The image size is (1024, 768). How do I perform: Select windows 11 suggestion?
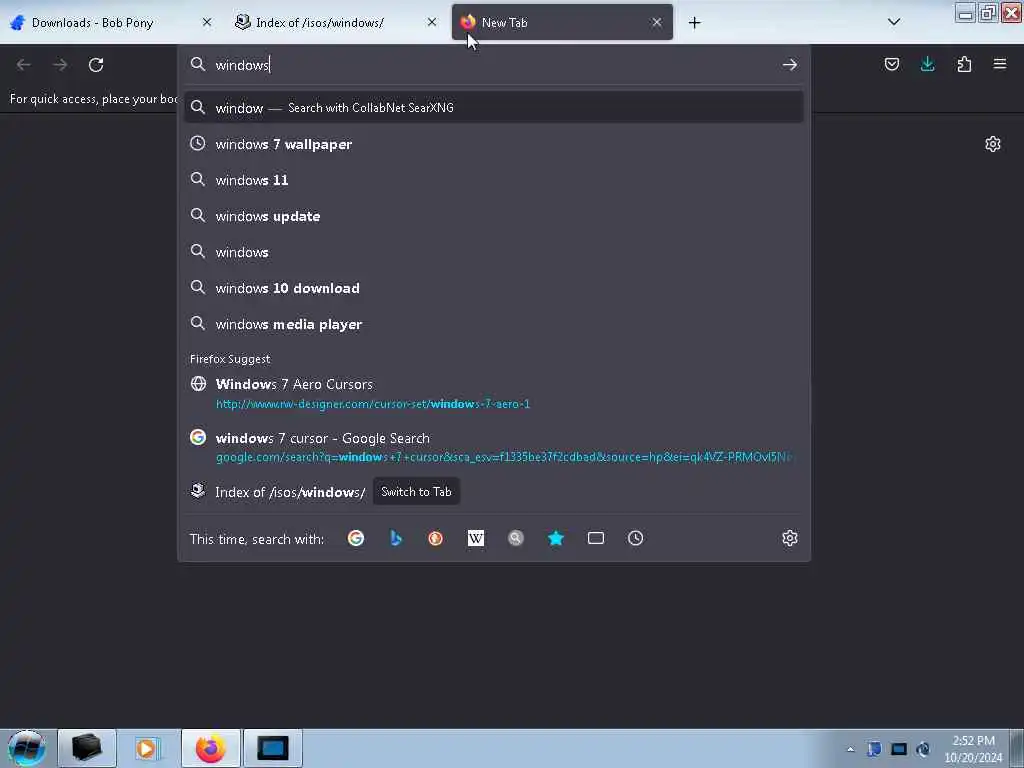[494, 180]
